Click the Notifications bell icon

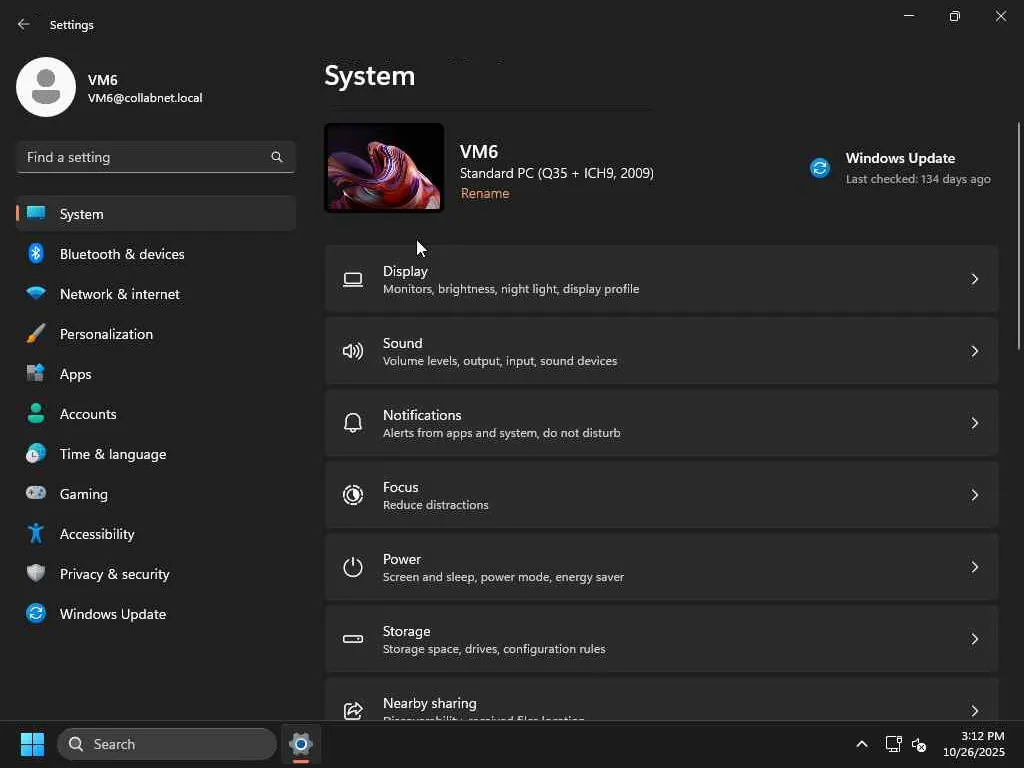point(353,423)
